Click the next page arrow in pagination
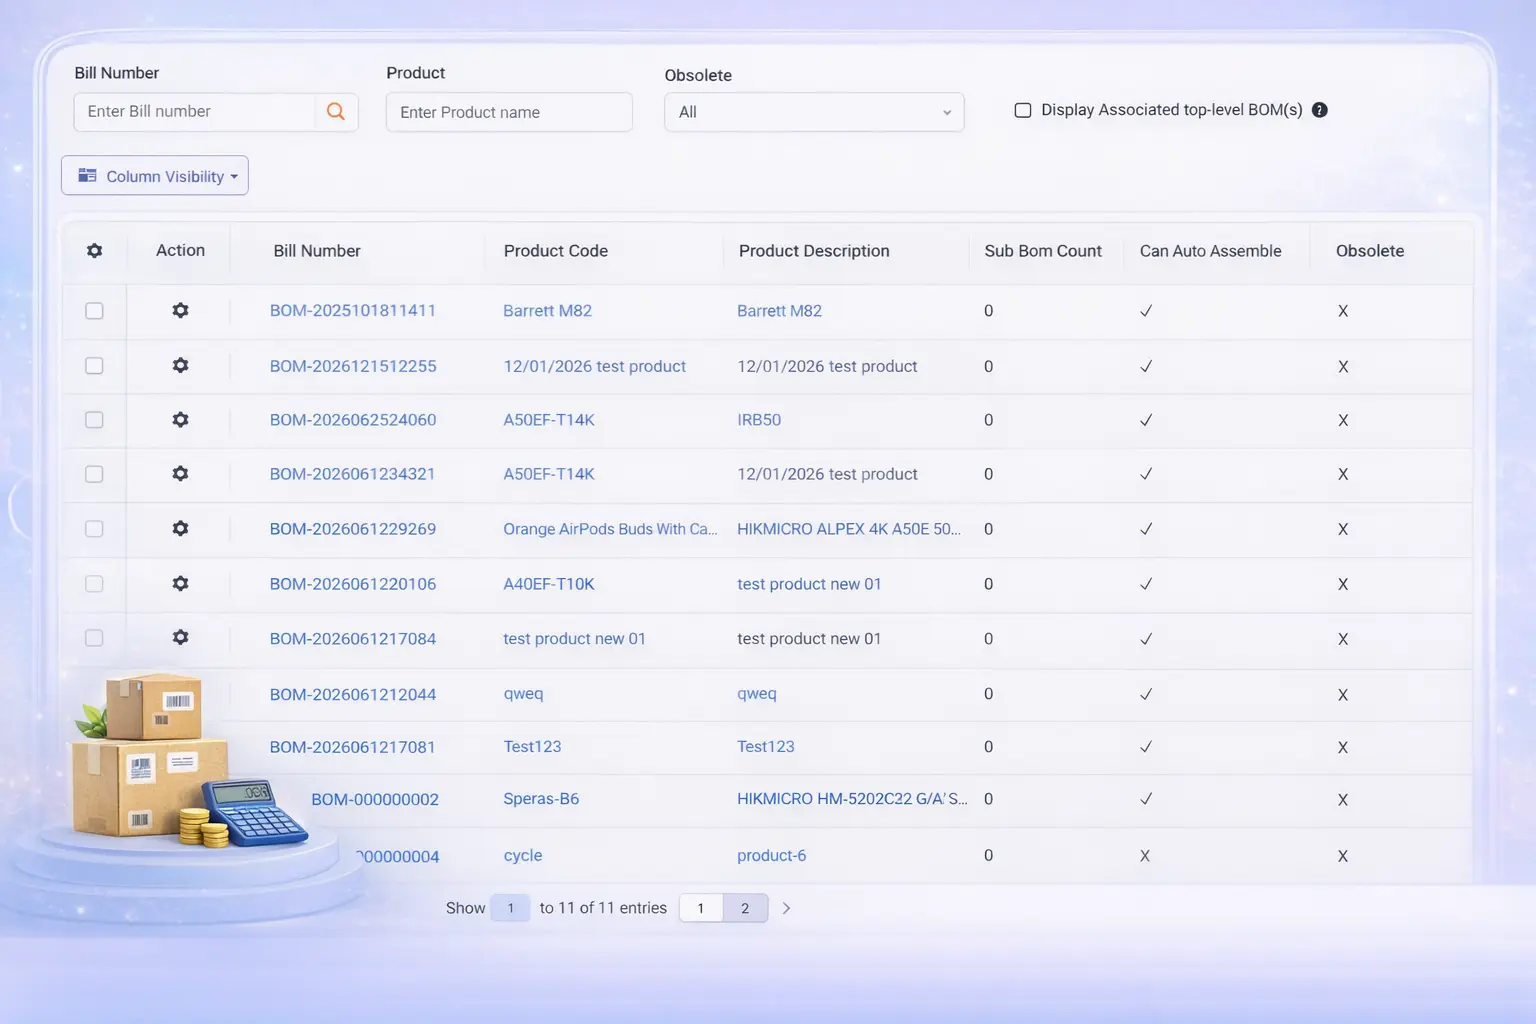The height and width of the screenshot is (1024, 1536). tap(787, 908)
